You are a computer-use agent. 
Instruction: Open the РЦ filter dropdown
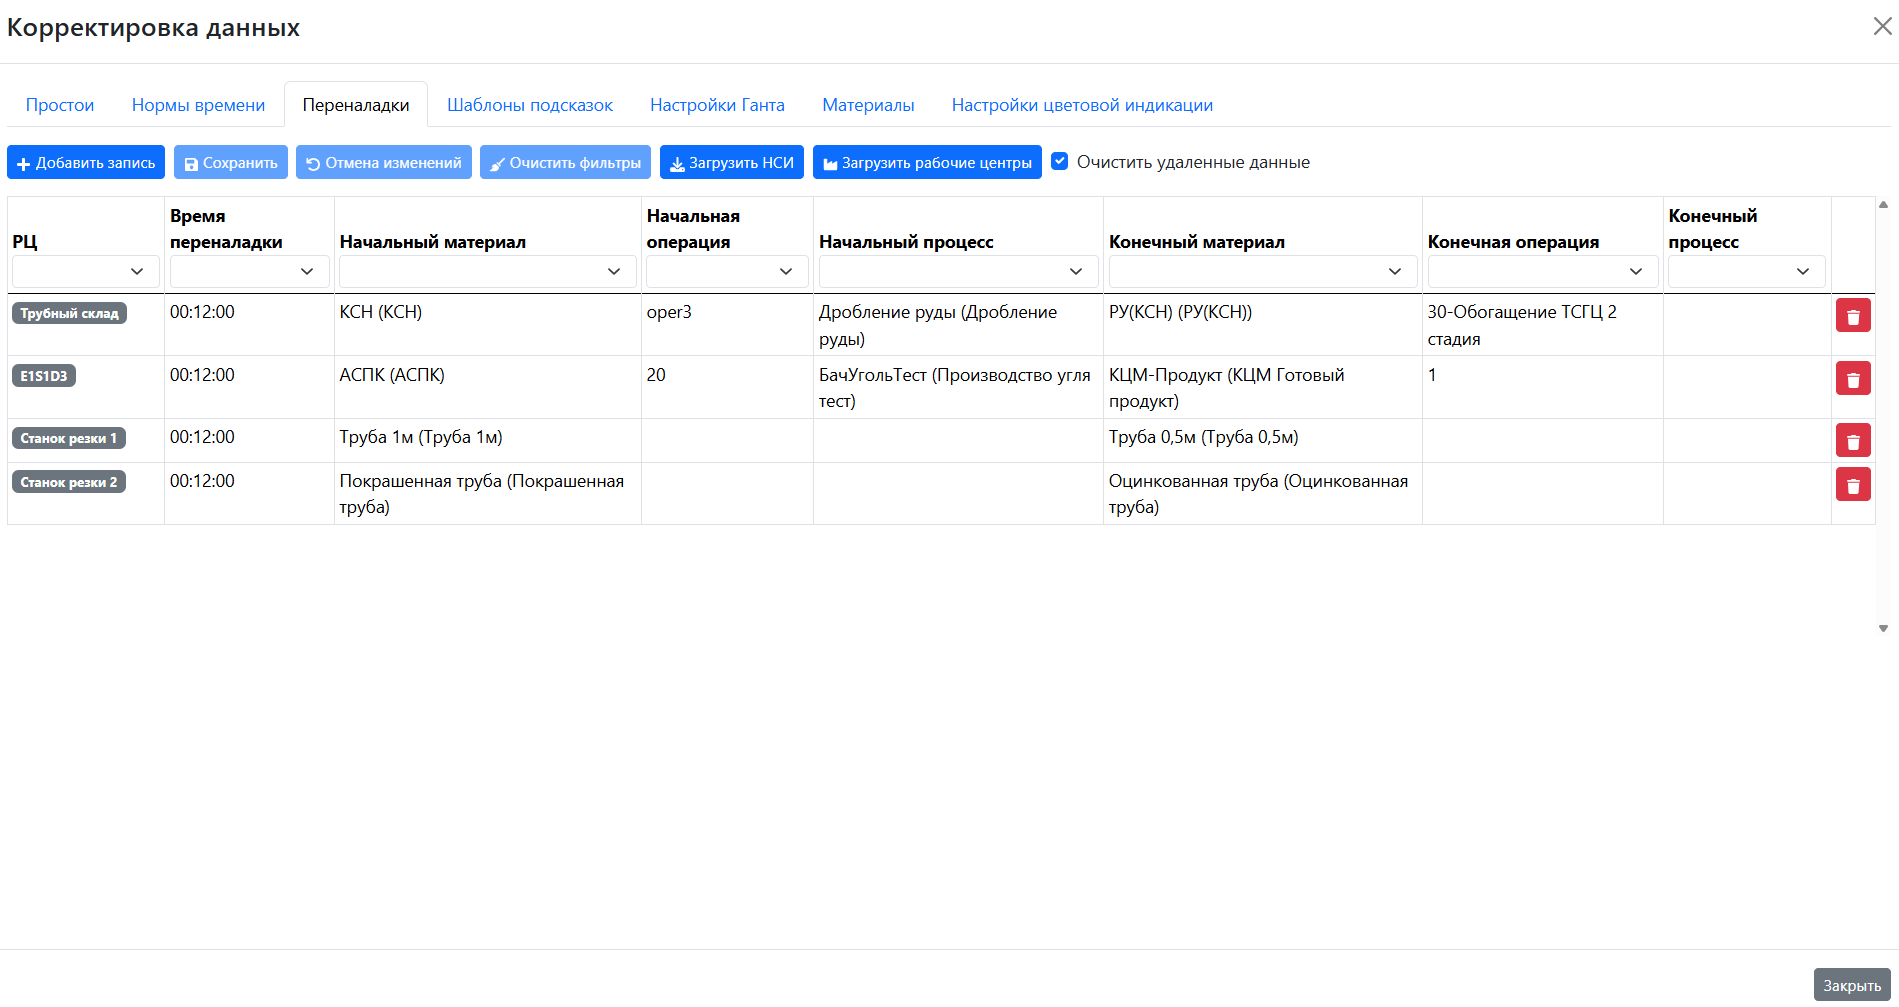pyautogui.click(x=86, y=272)
